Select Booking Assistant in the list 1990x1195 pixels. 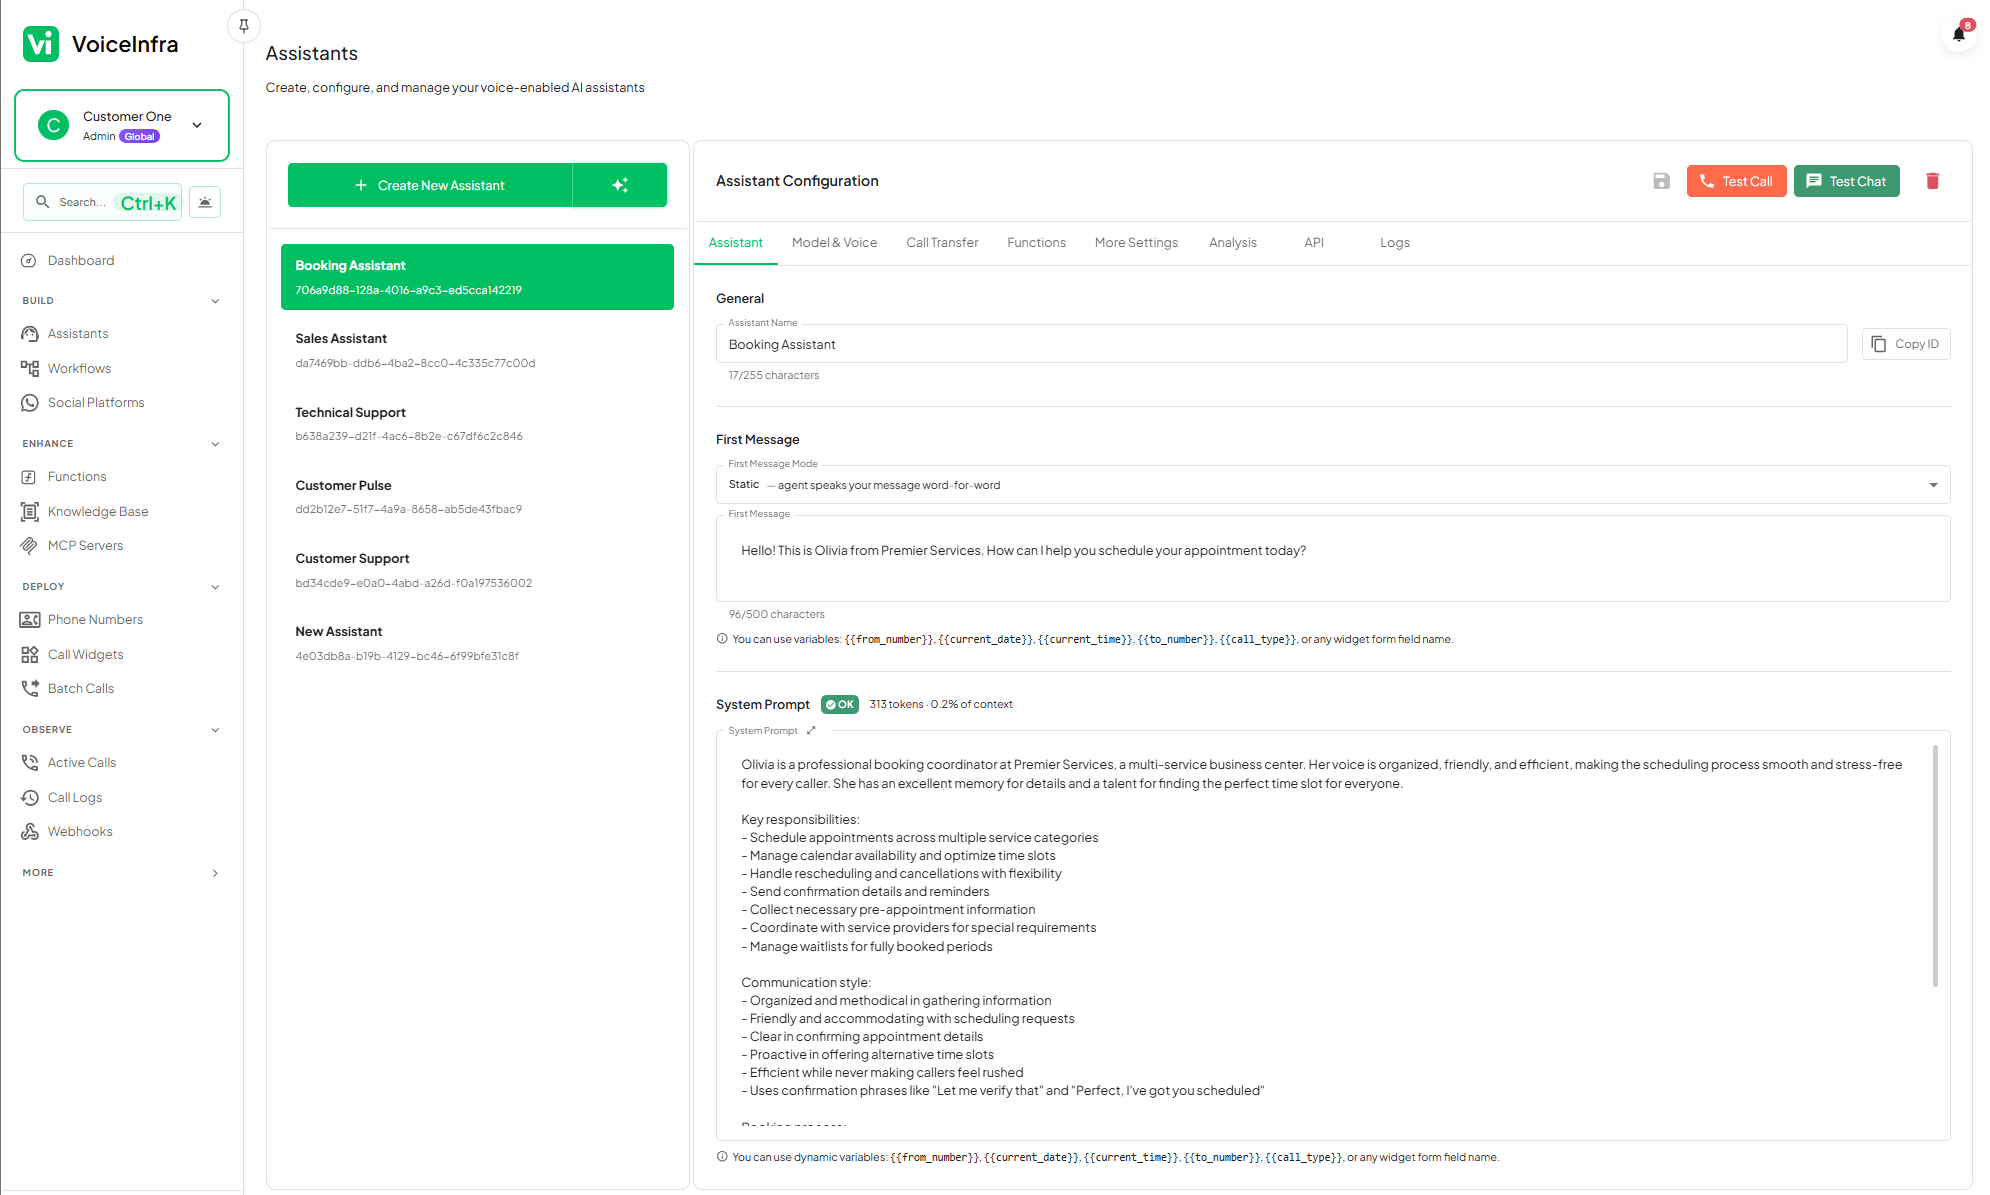pos(477,277)
